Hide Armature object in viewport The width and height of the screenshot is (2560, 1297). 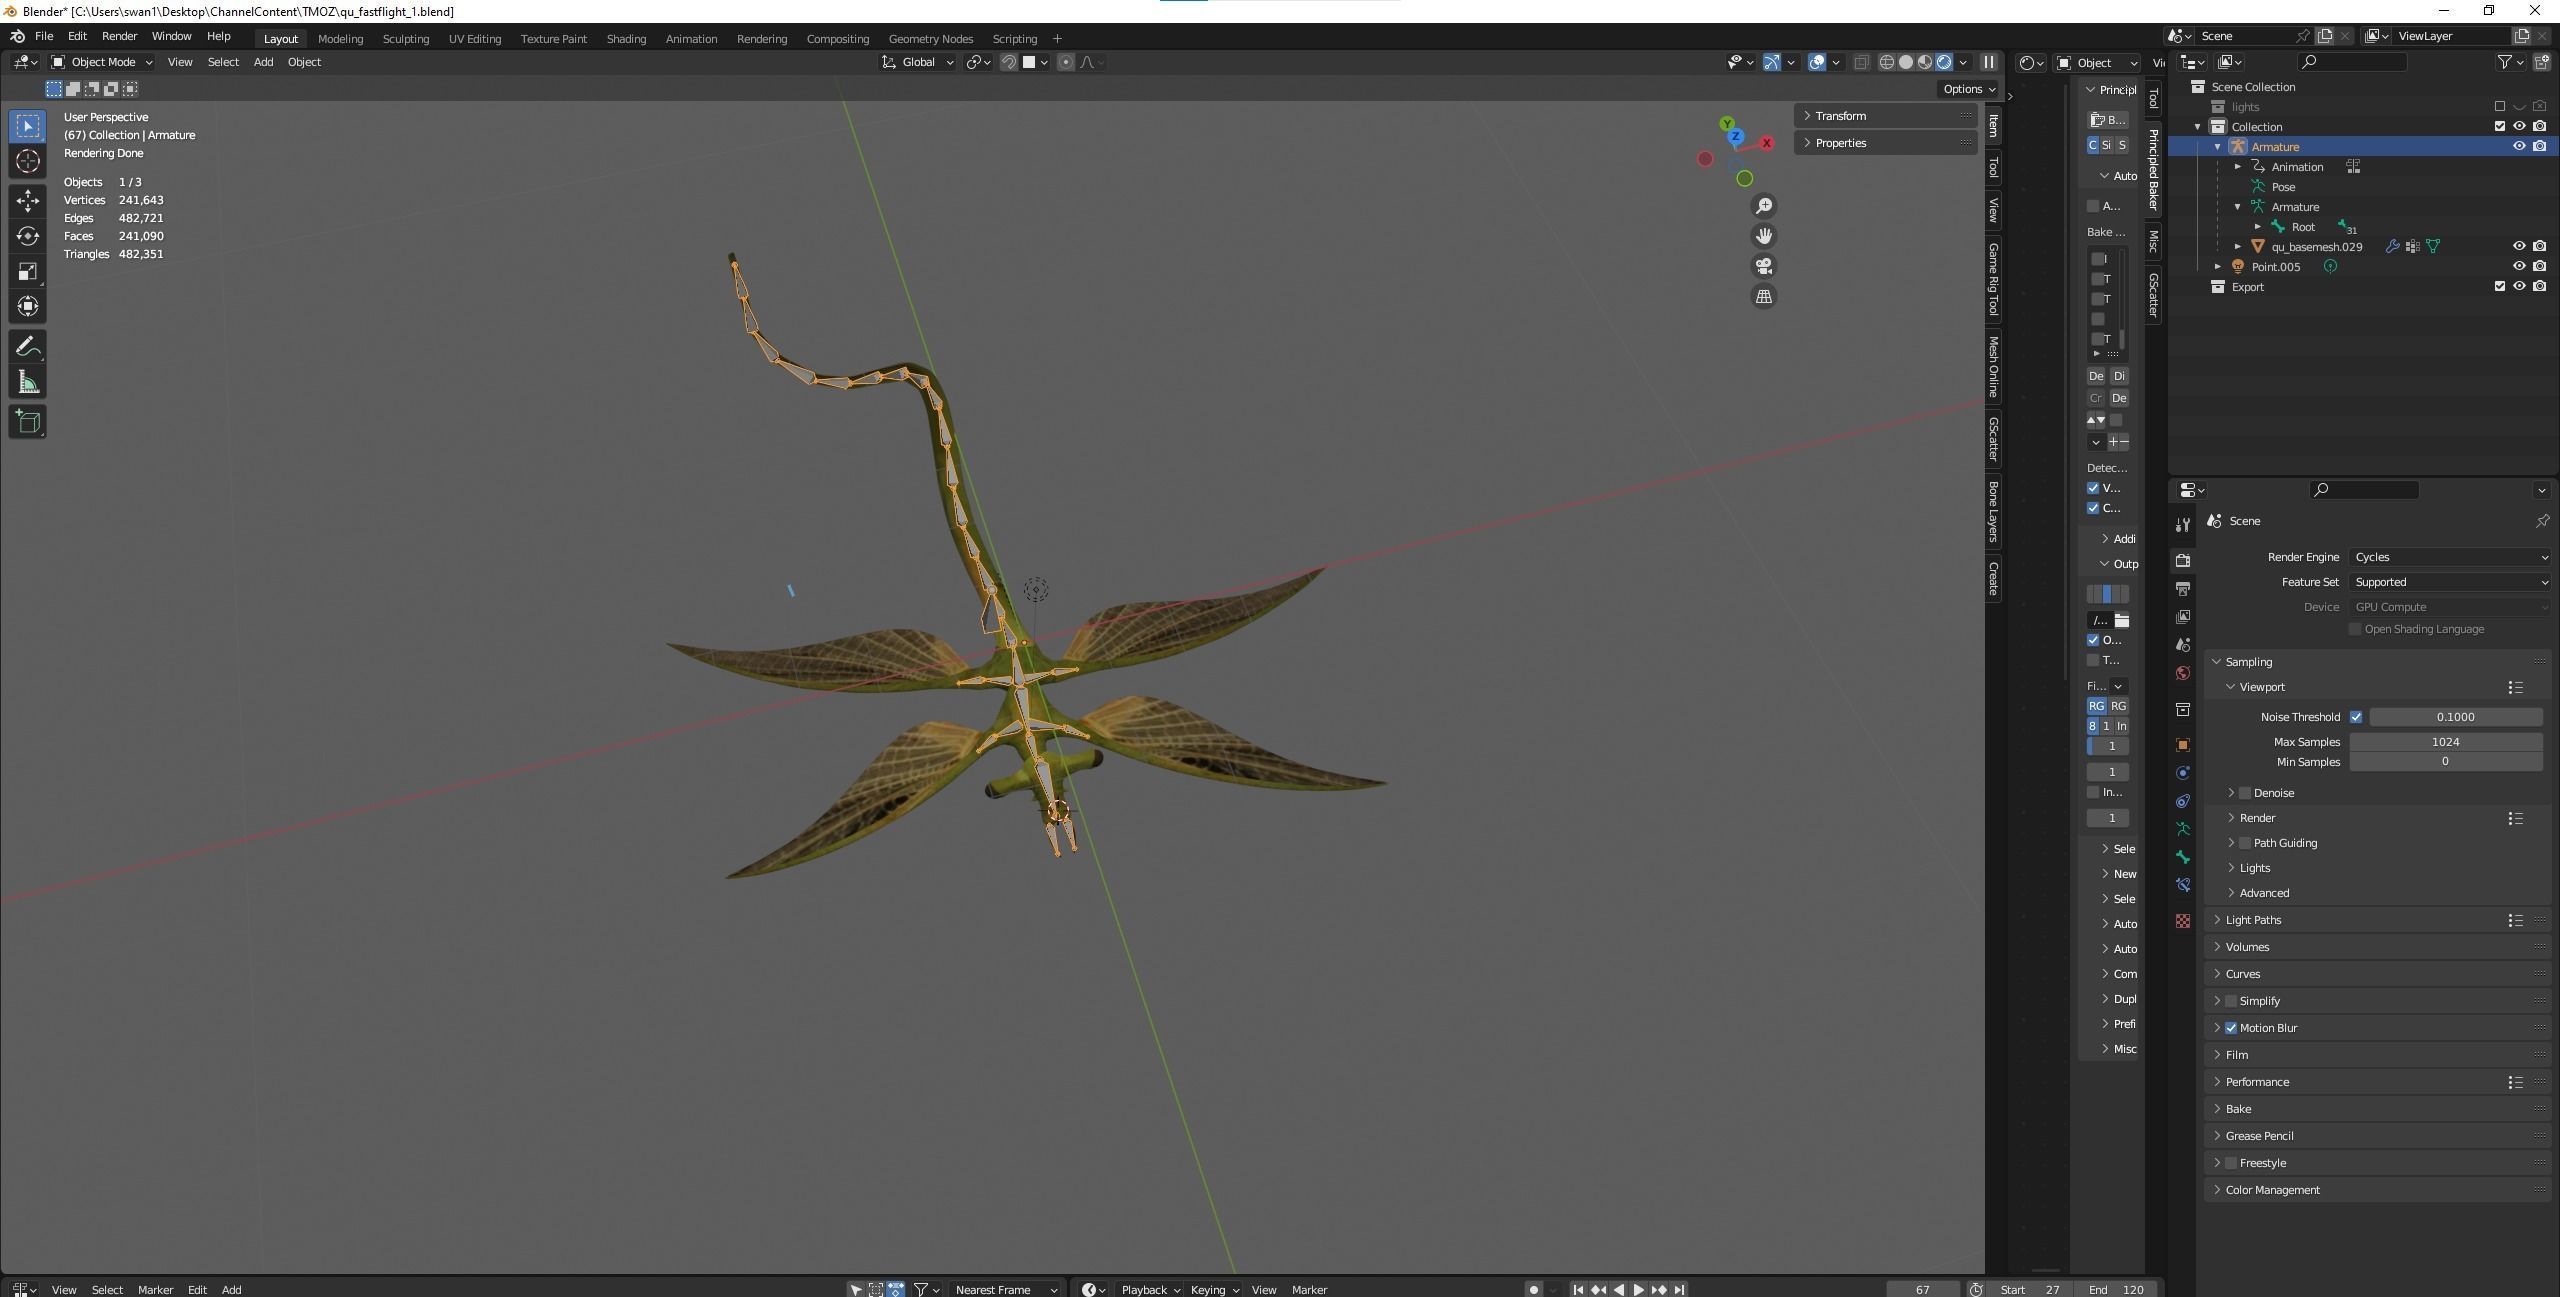pos(2519,146)
